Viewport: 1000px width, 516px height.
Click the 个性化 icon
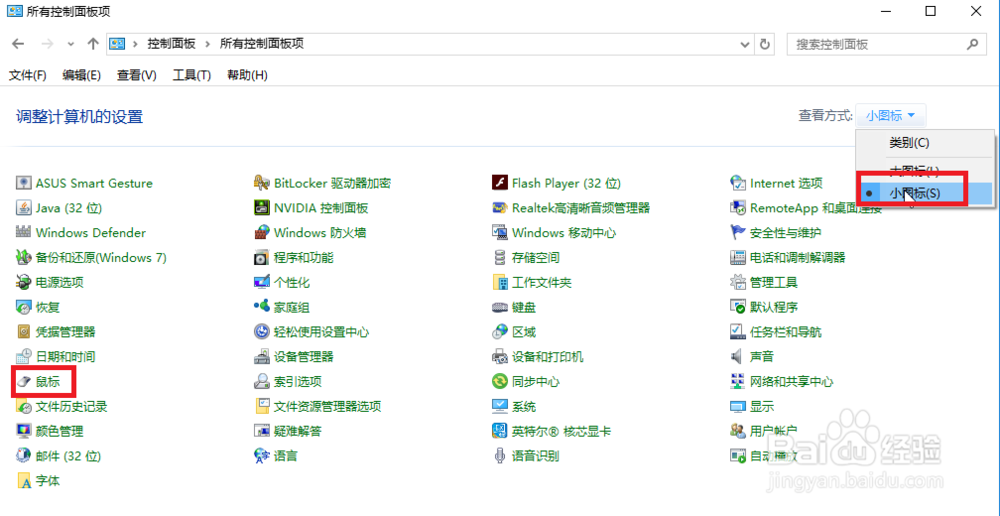[x=261, y=283]
